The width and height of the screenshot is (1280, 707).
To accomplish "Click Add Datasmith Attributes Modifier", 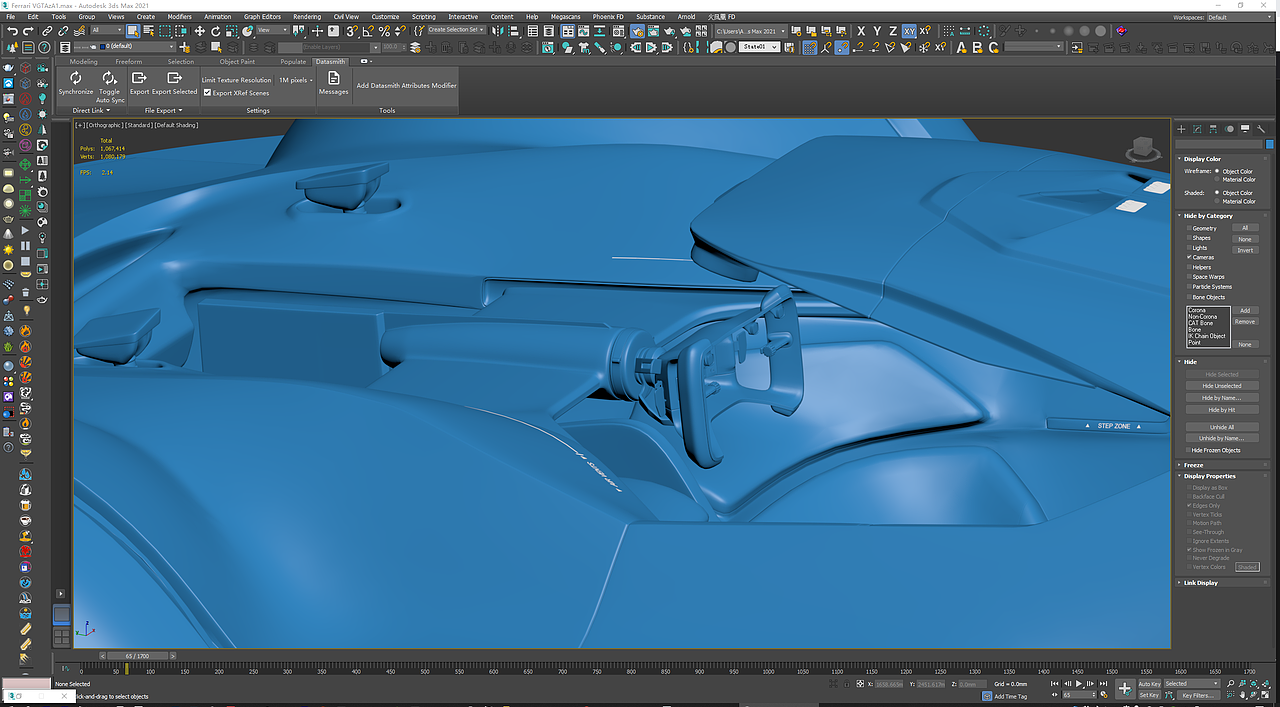I will 404,85.
